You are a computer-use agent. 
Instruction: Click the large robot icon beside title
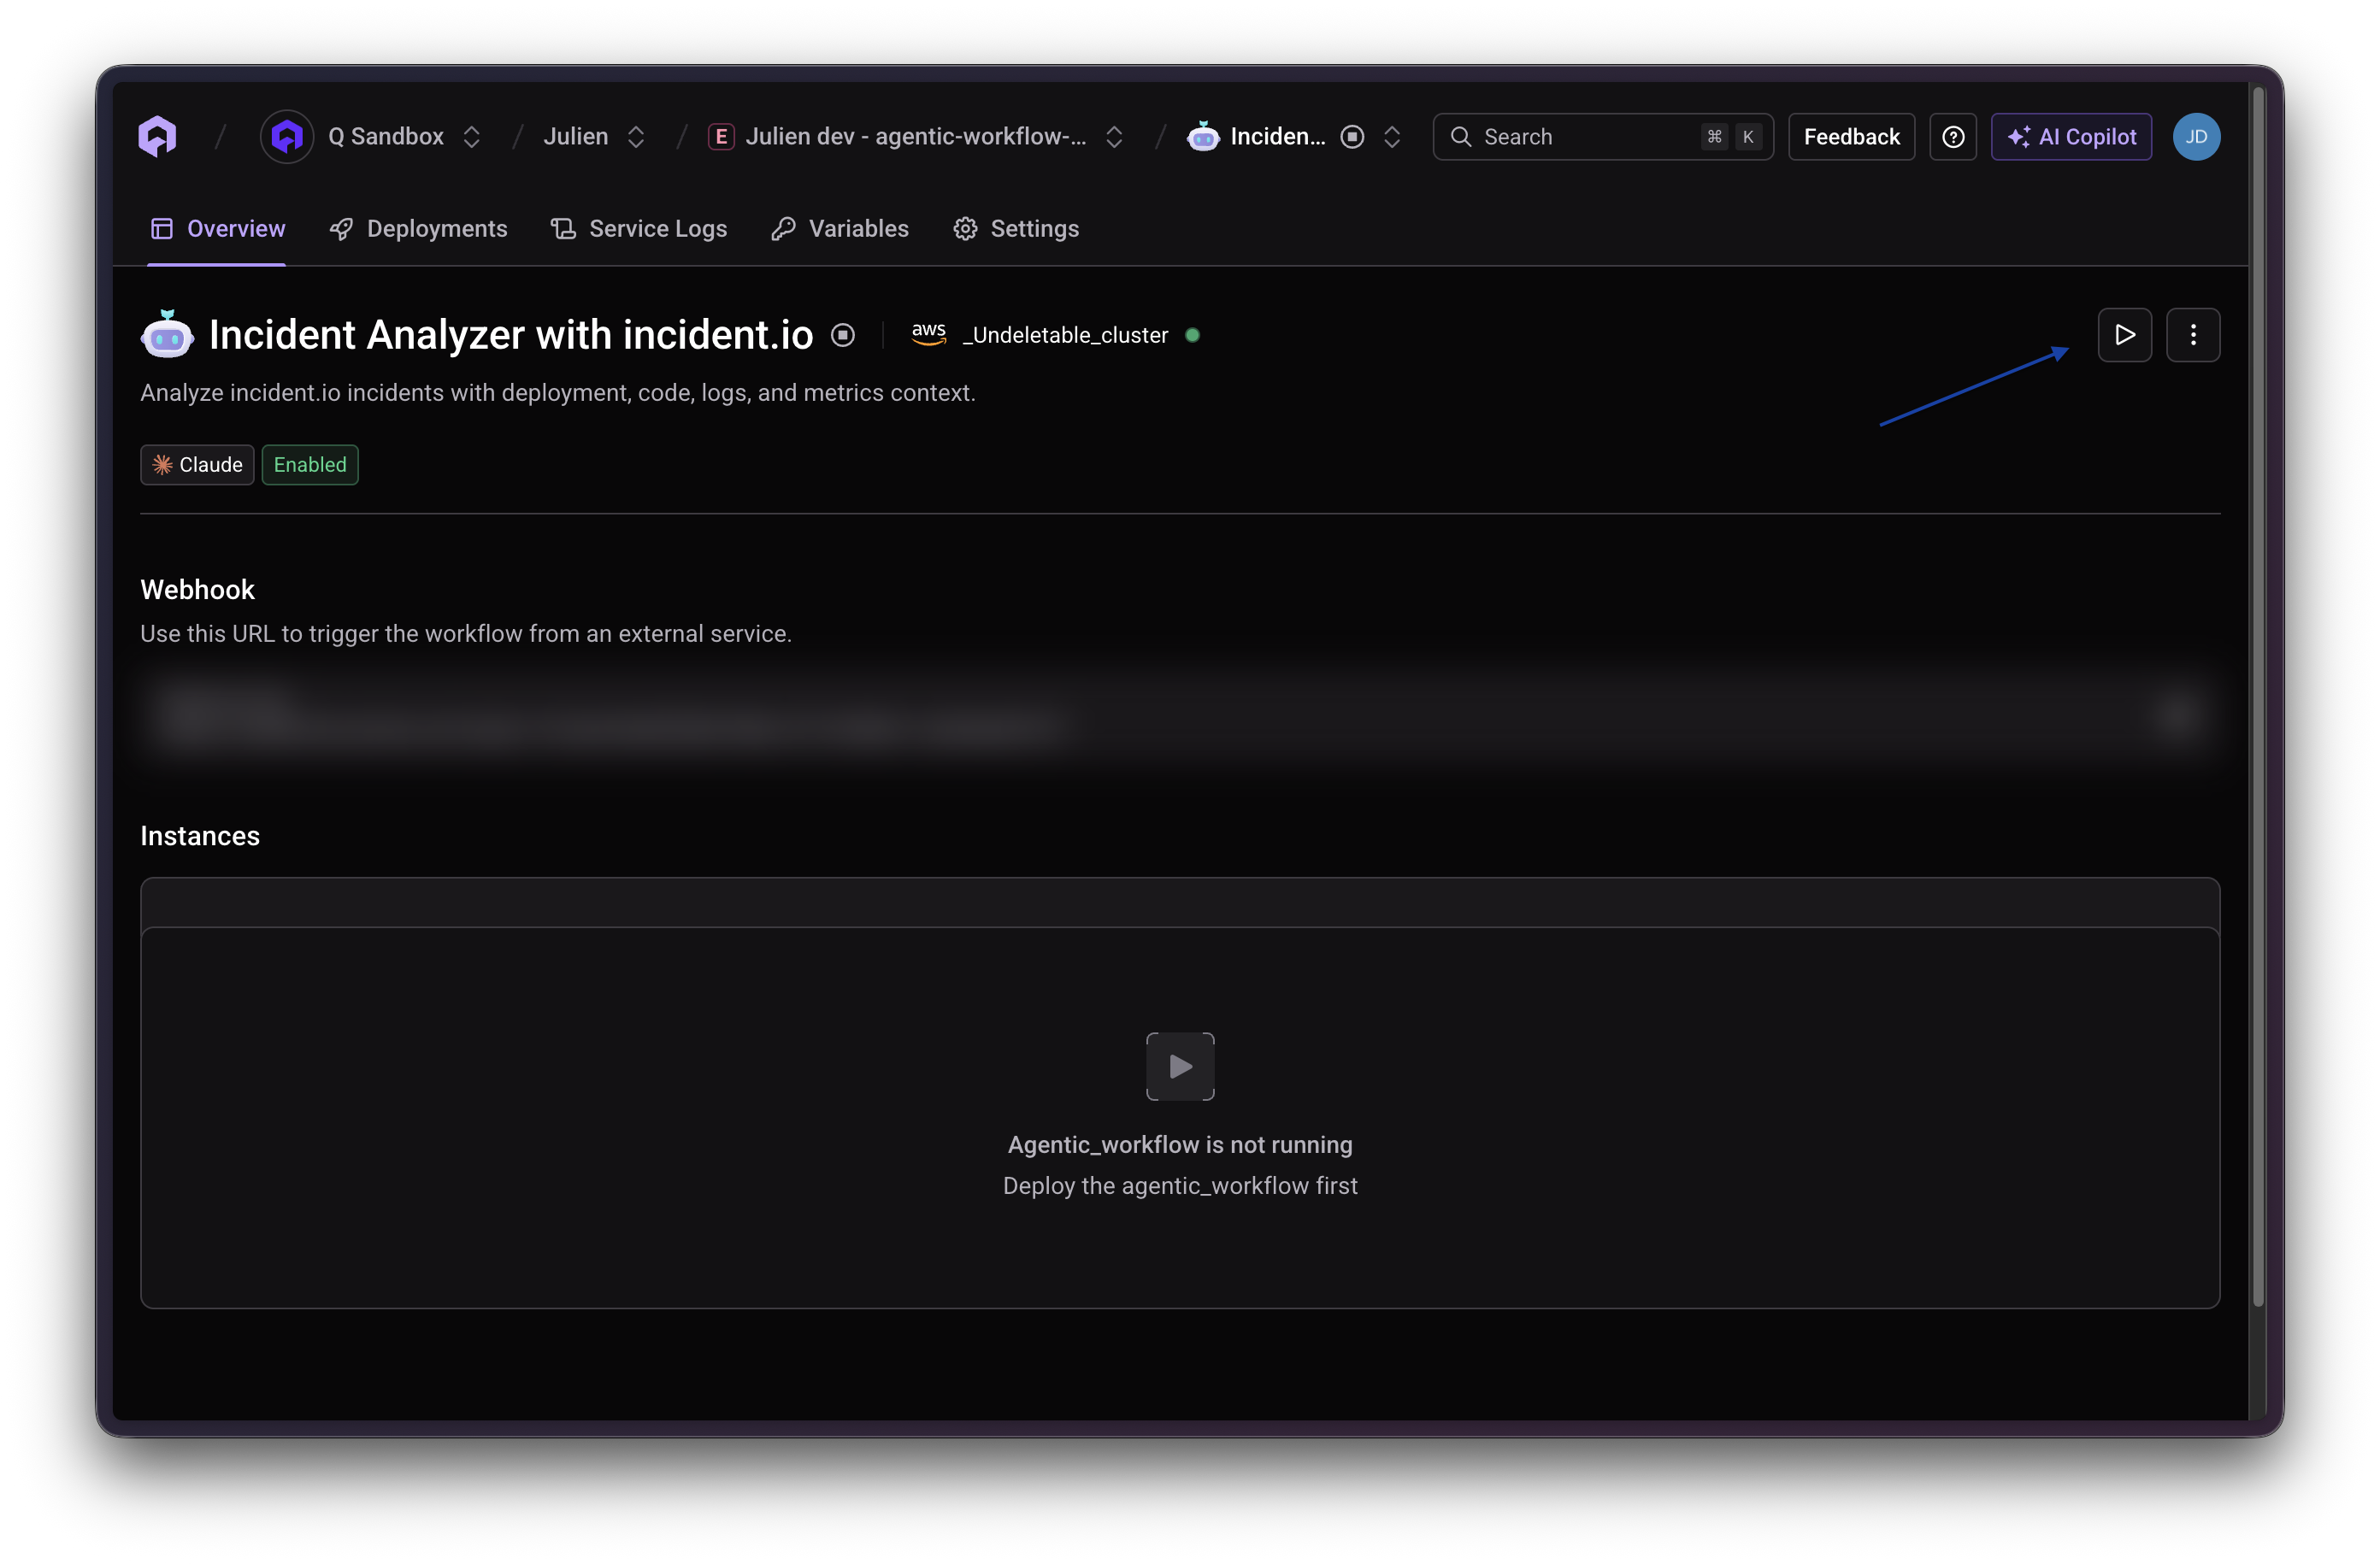point(167,334)
